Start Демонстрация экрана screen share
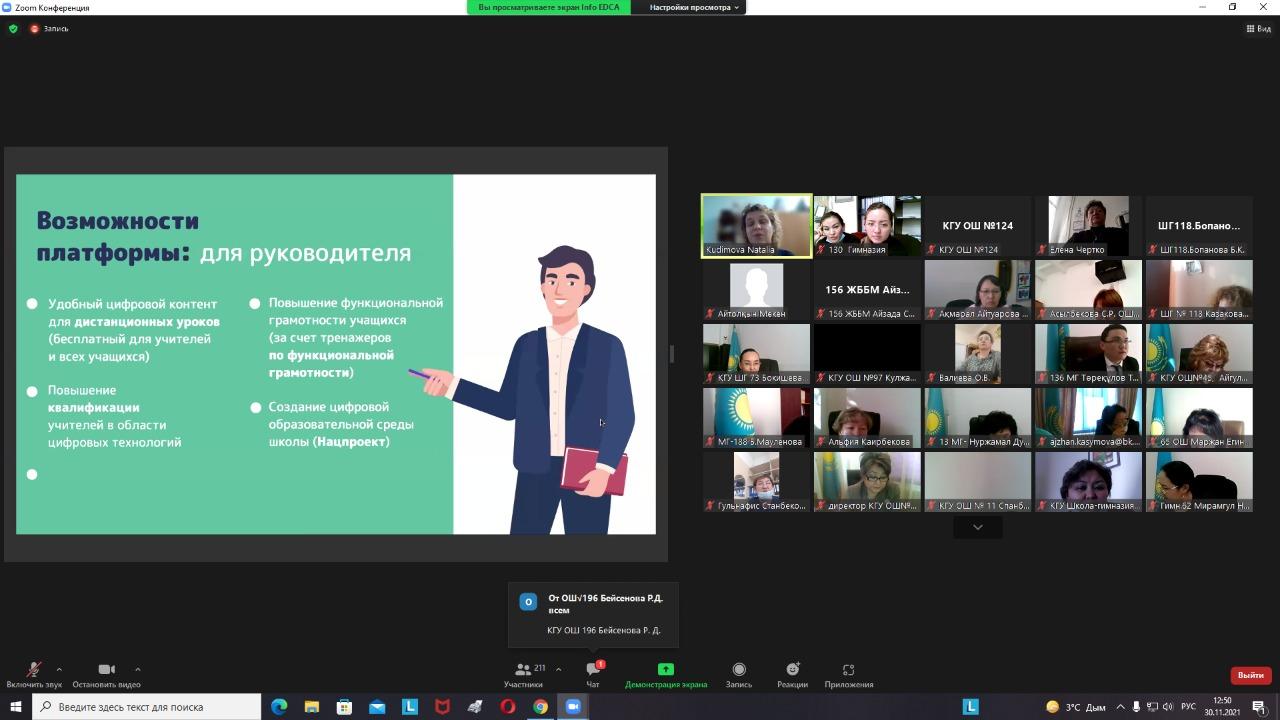 665,674
